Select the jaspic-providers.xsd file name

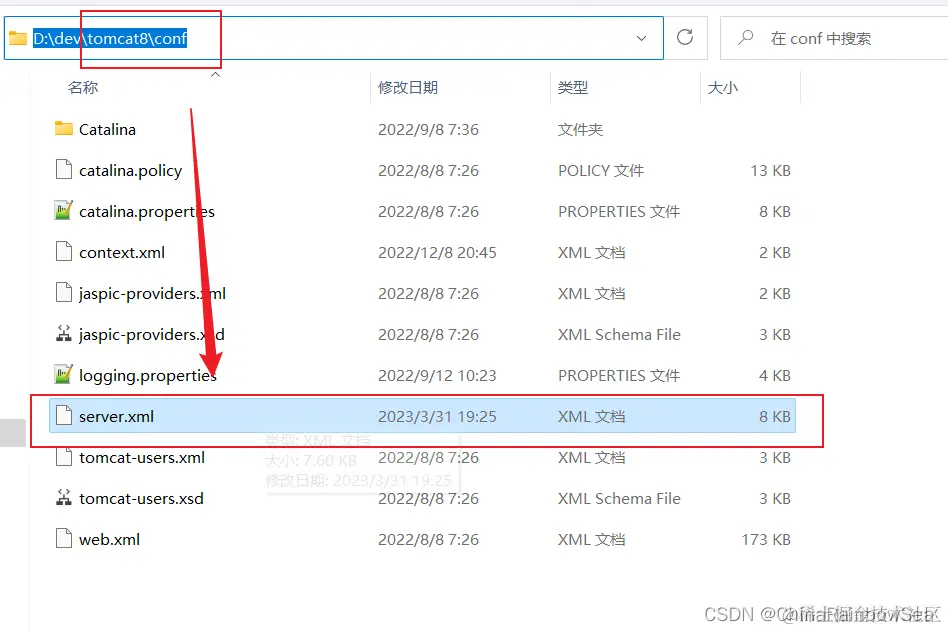coord(151,335)
